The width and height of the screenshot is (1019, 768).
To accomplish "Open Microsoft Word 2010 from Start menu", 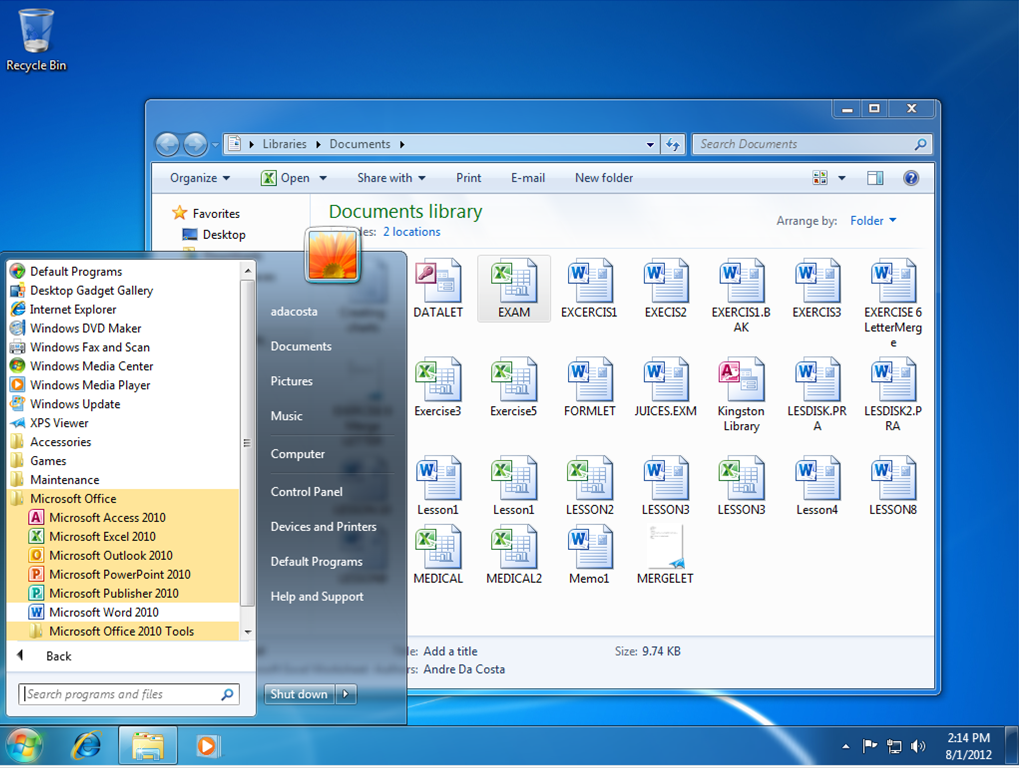I will click(103, 612).
